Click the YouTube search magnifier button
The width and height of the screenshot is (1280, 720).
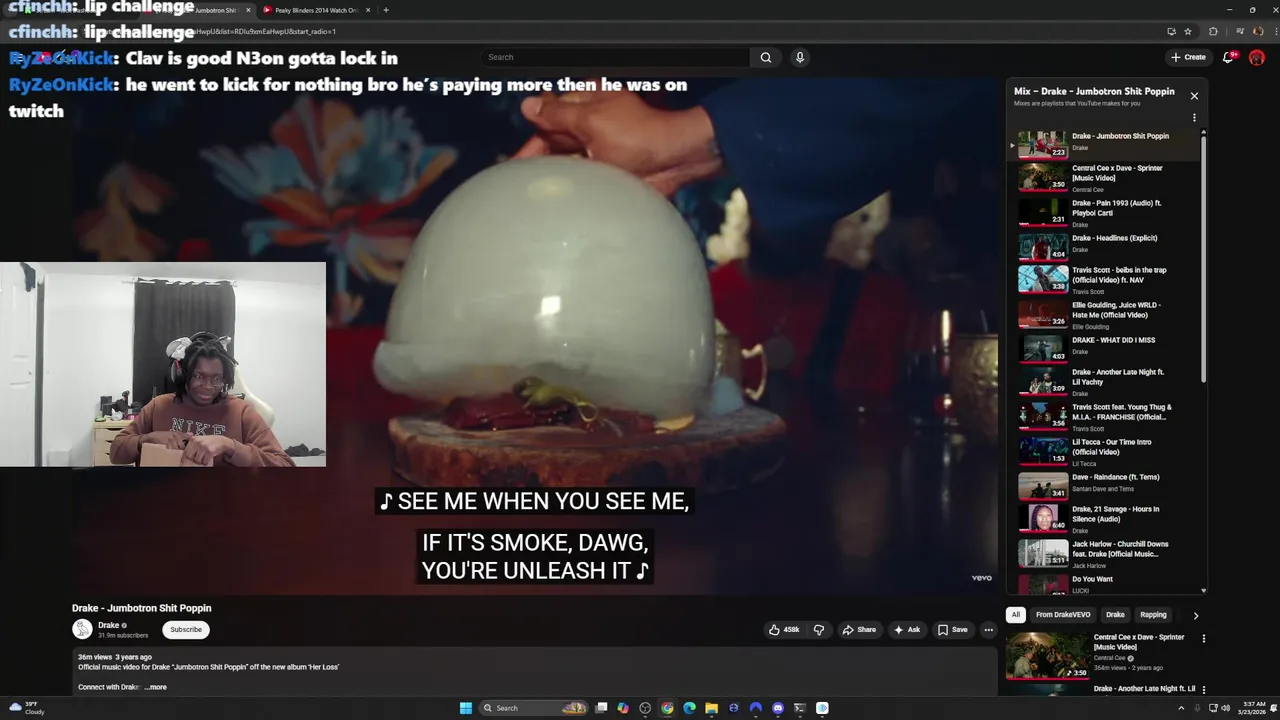point(766,57)
